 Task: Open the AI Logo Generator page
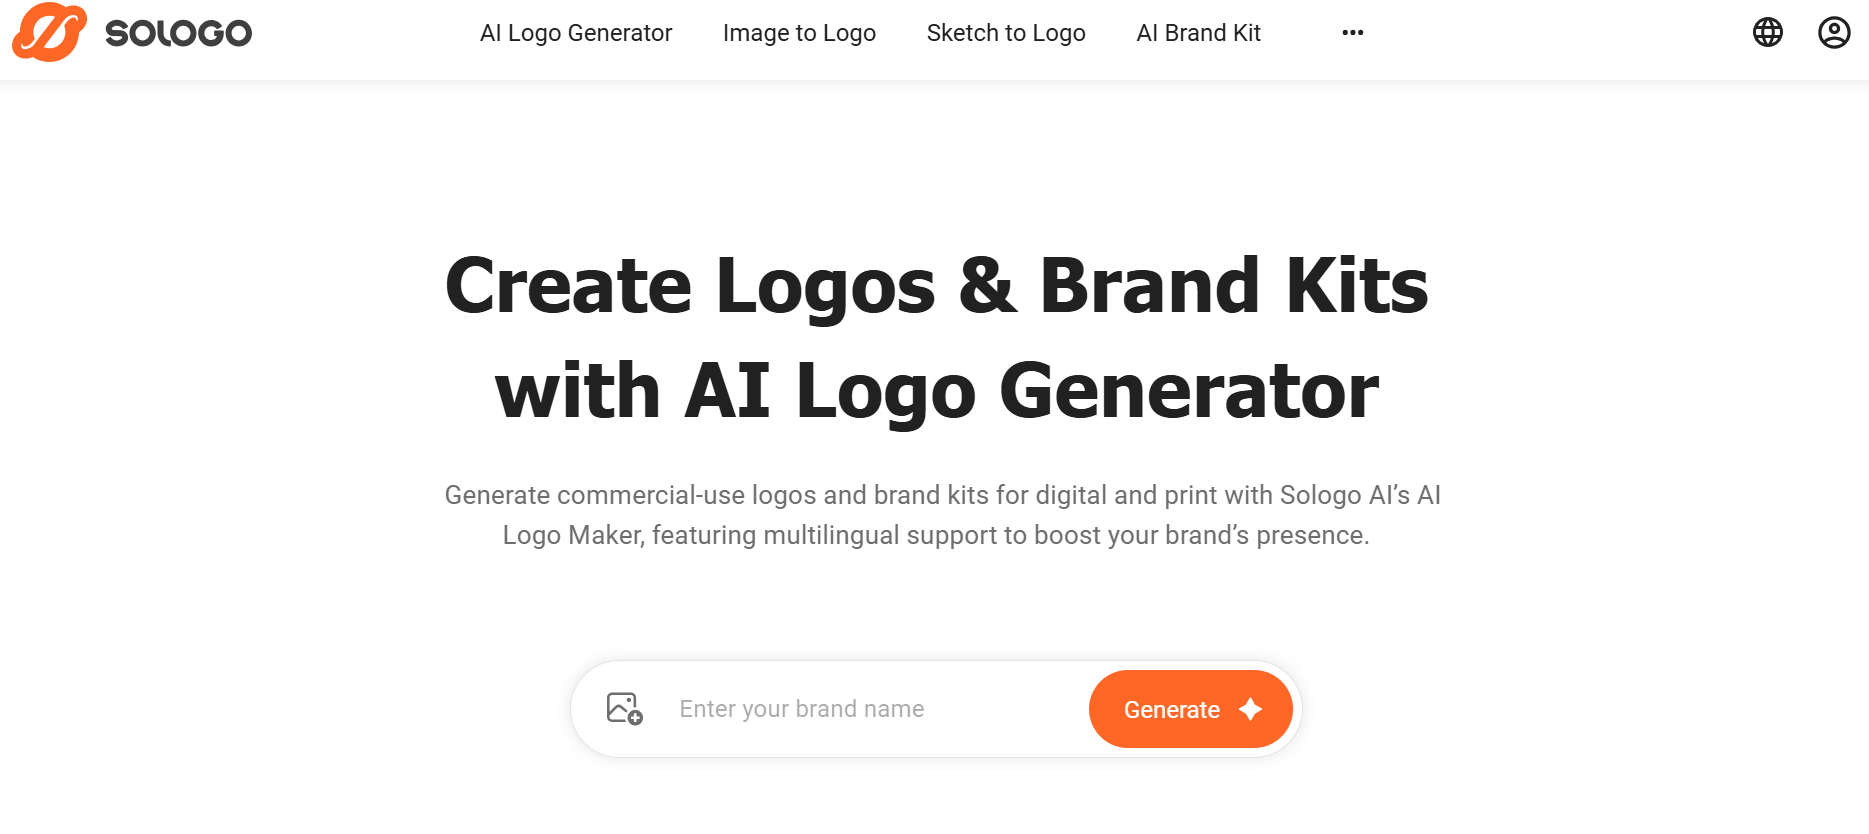click(576, 33)
